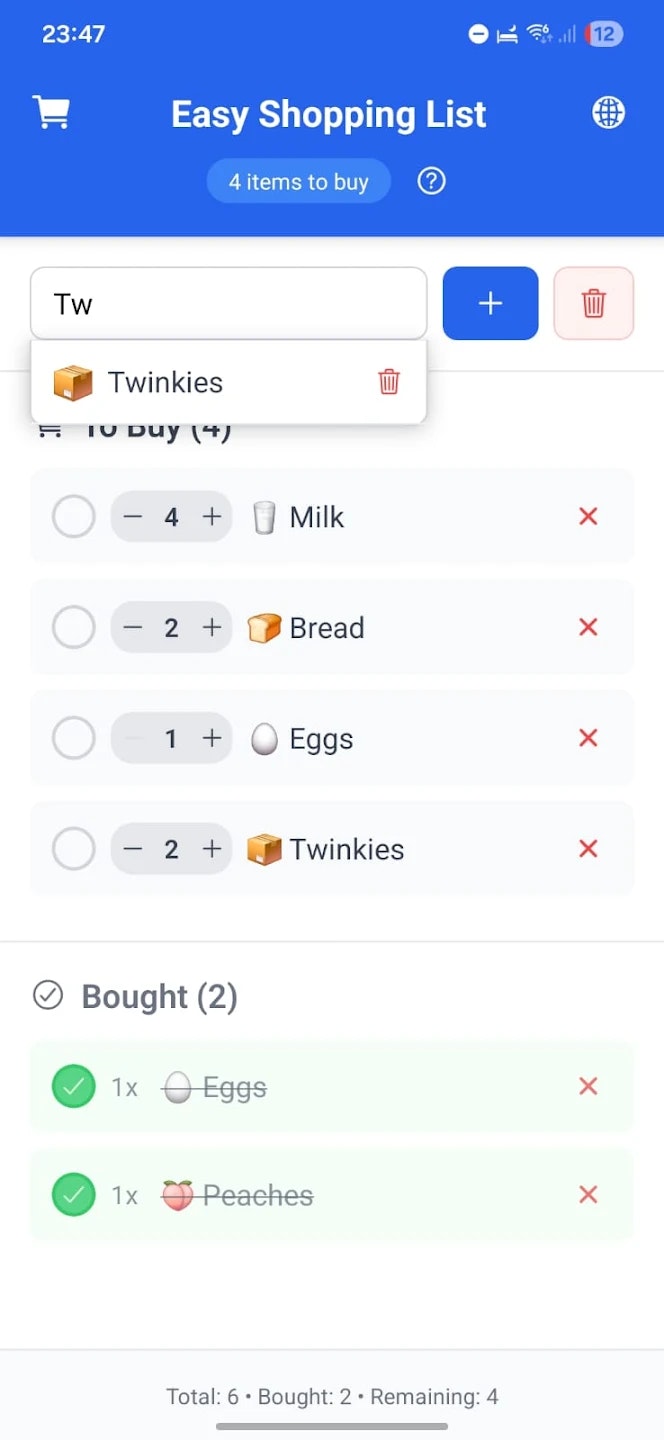The height and width of the screenshot is (1440, 664).
Task: Click the red trash delete-all icon
Action: point(594,303)
